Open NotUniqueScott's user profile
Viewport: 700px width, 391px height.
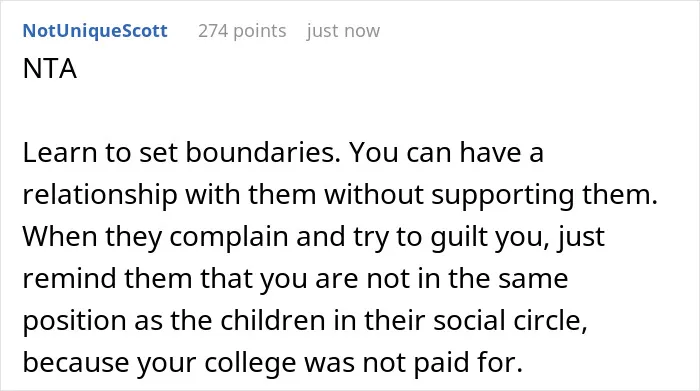point(95,31)
